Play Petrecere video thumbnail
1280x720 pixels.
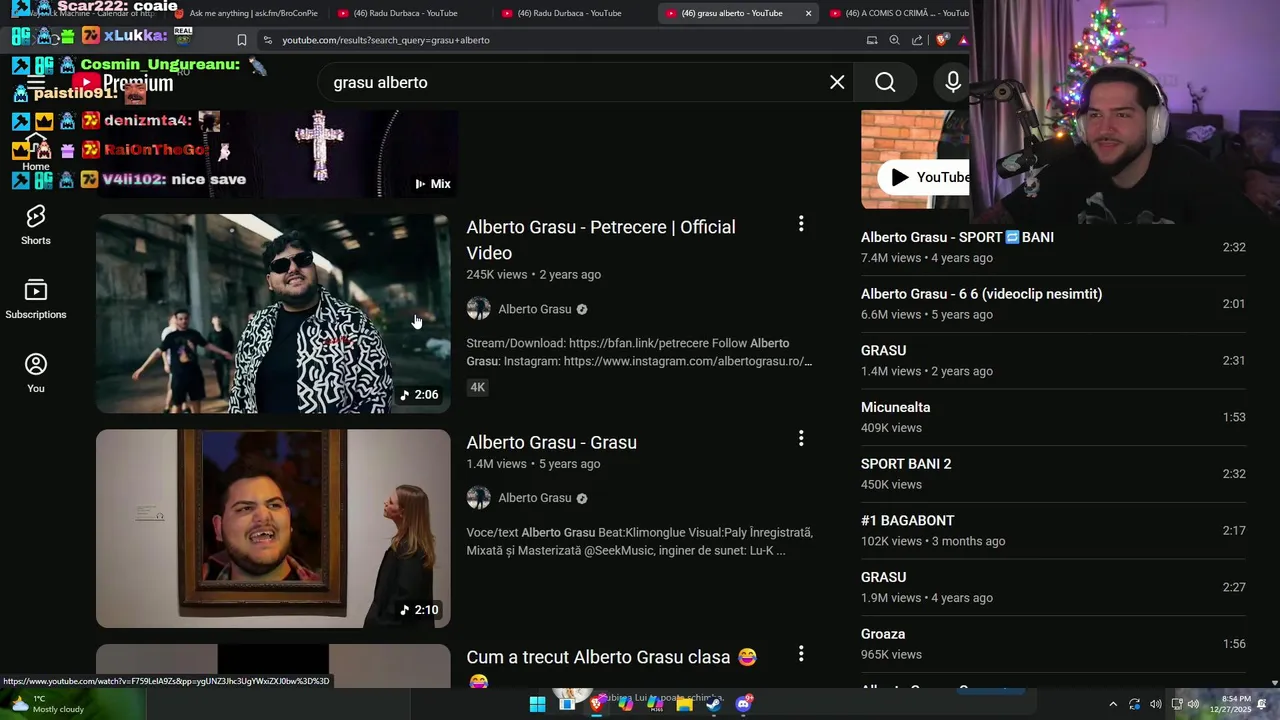click(273, 313)
